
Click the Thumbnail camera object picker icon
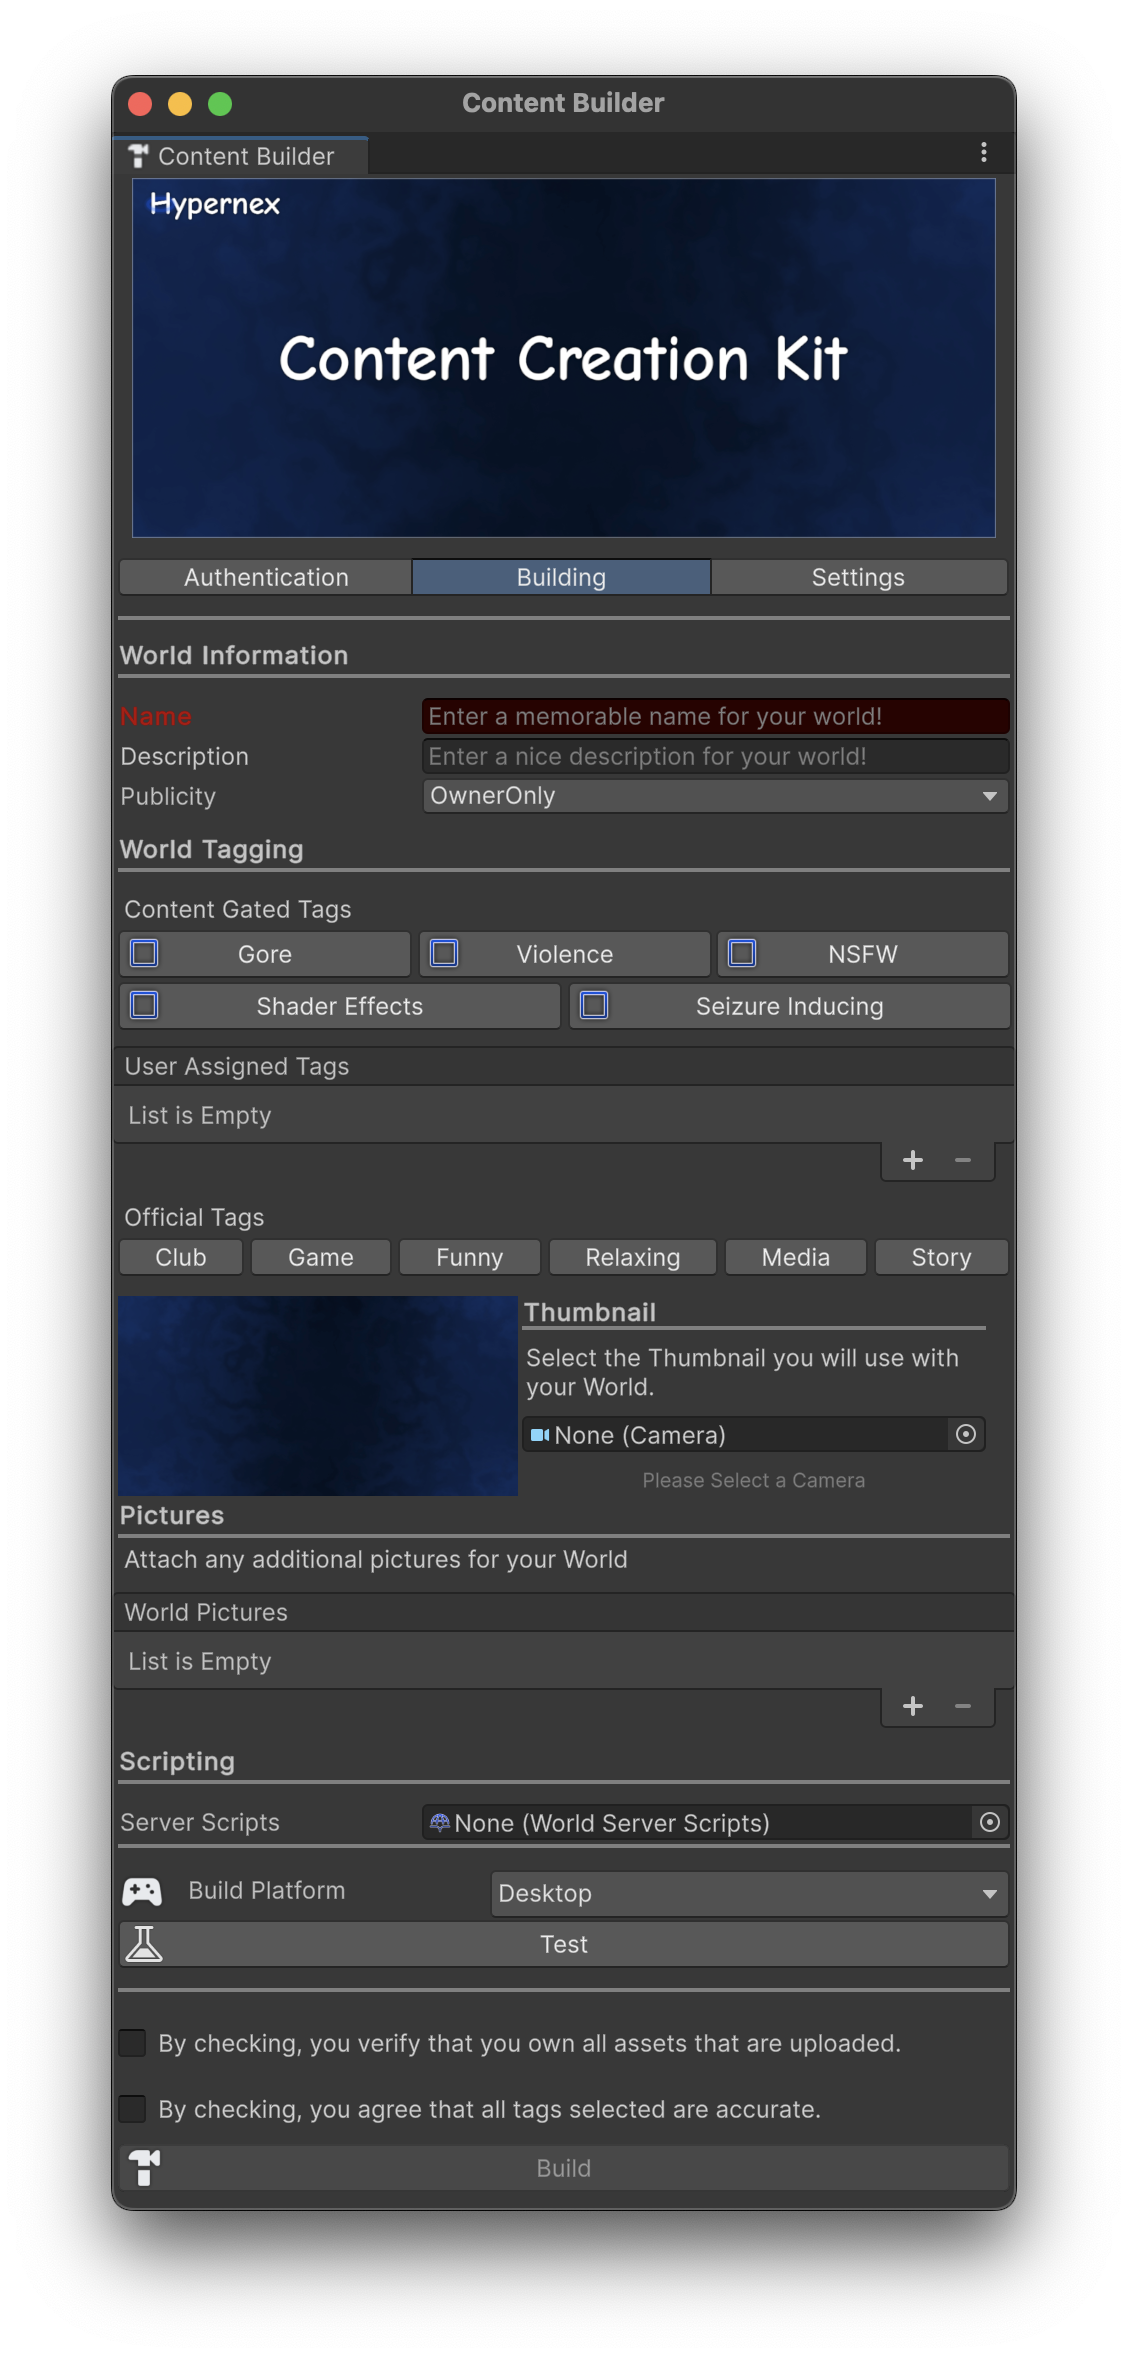pyautogui.click(x=966, y=1434)
